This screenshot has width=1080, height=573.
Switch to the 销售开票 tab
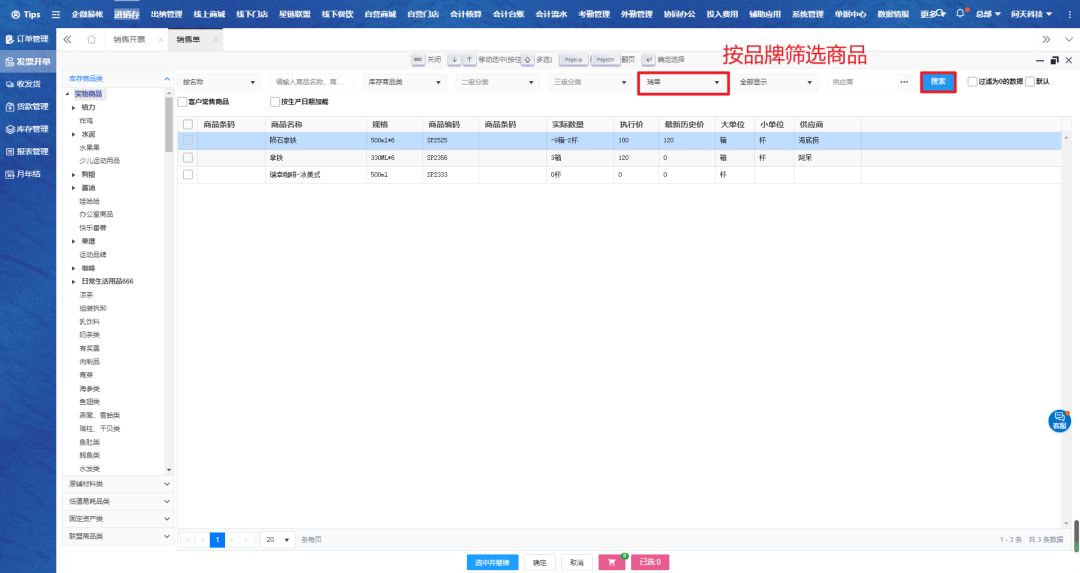(129, 39)
